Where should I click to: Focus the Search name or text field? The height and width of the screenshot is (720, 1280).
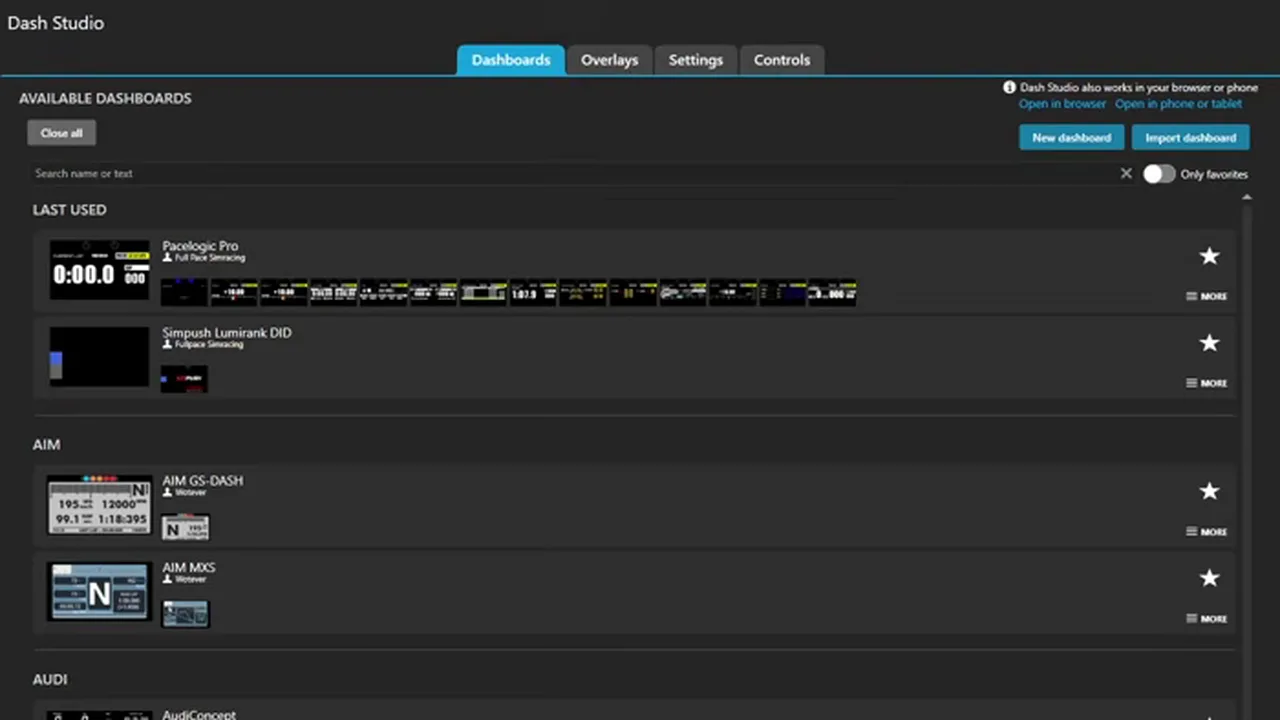click(x=574, y=174)
